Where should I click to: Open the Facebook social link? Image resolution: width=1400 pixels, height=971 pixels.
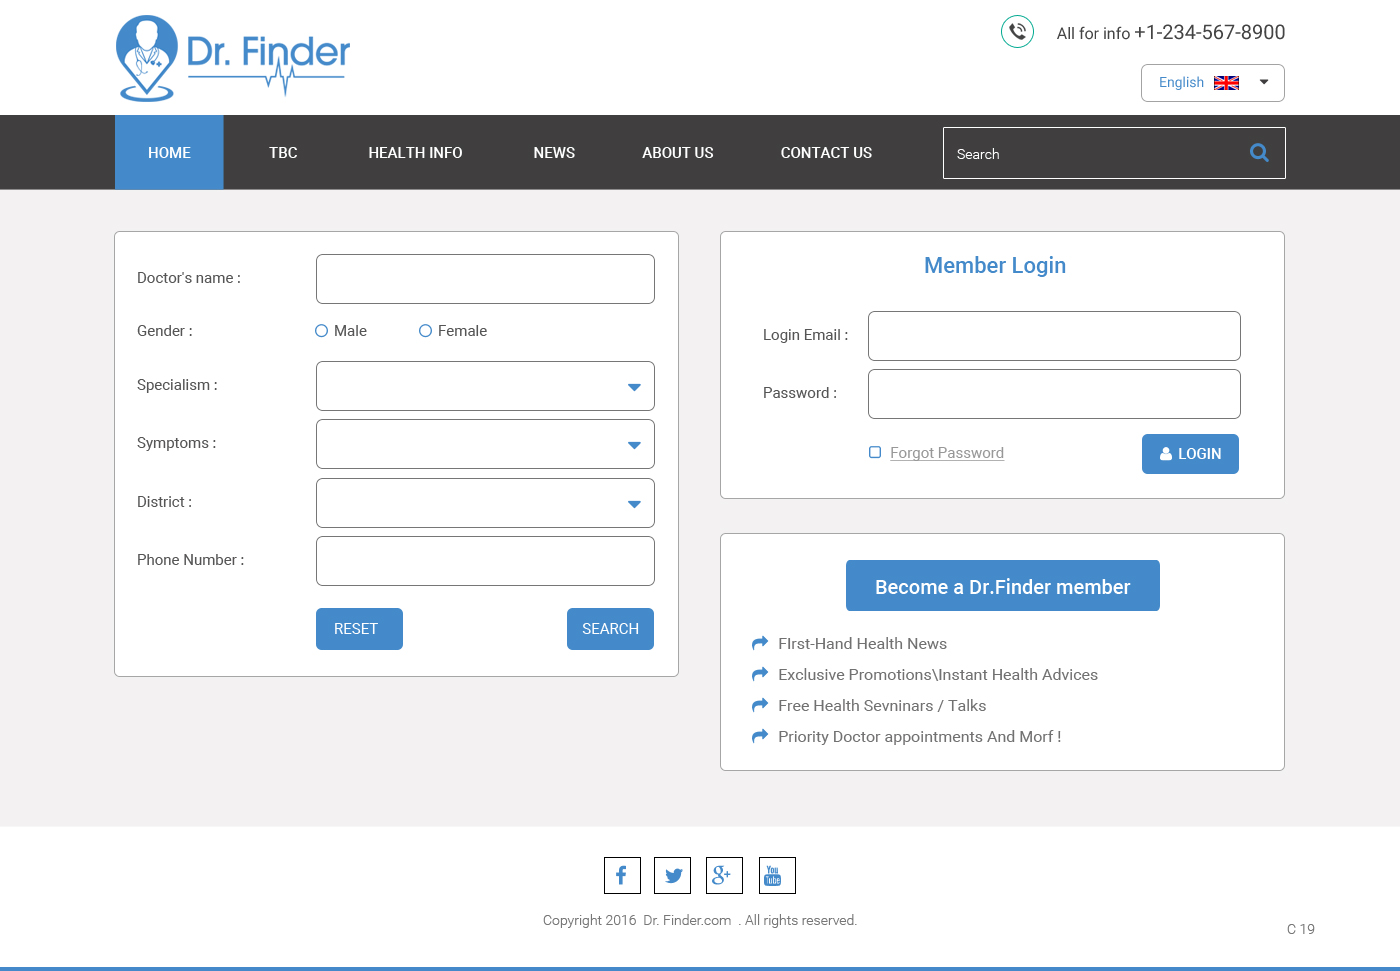622,876
